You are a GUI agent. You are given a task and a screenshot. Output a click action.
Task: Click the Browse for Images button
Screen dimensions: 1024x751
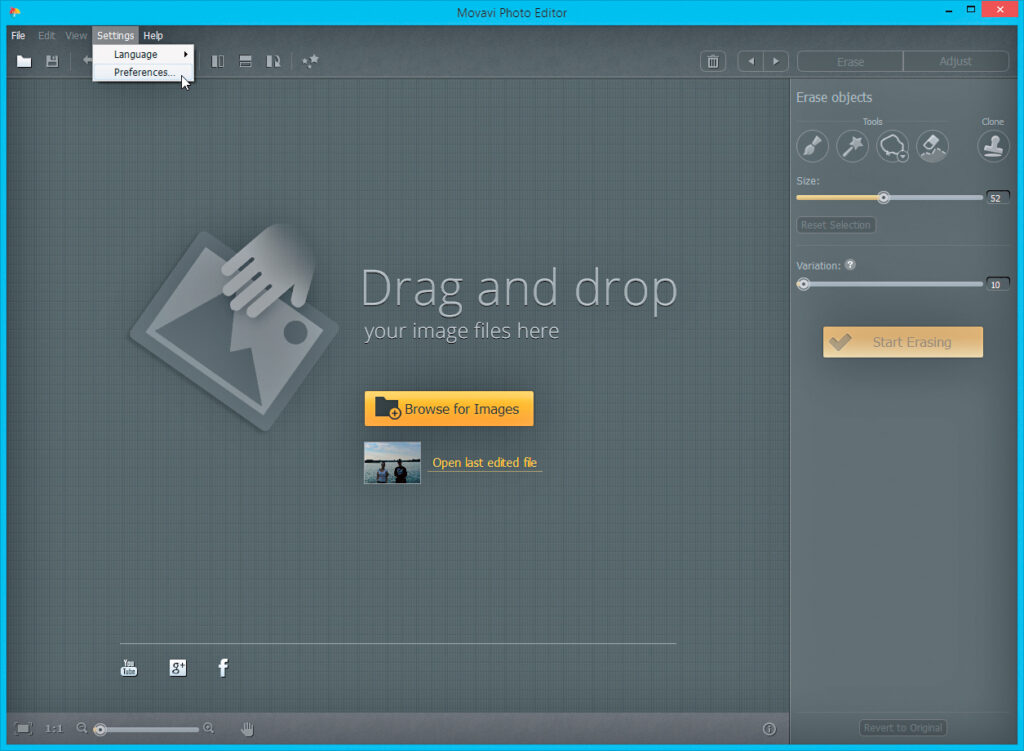[448, 409]
